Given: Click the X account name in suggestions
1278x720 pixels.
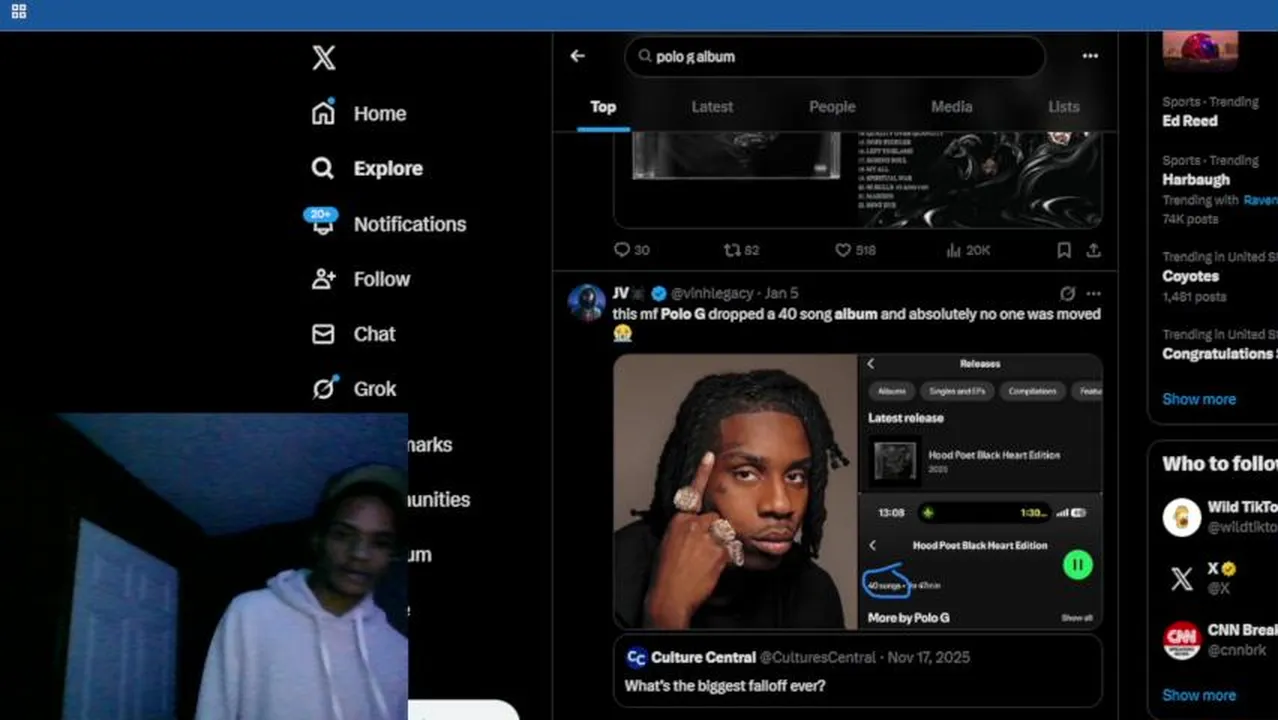Looking at the screenshot, I should (x=1212, y=568).
